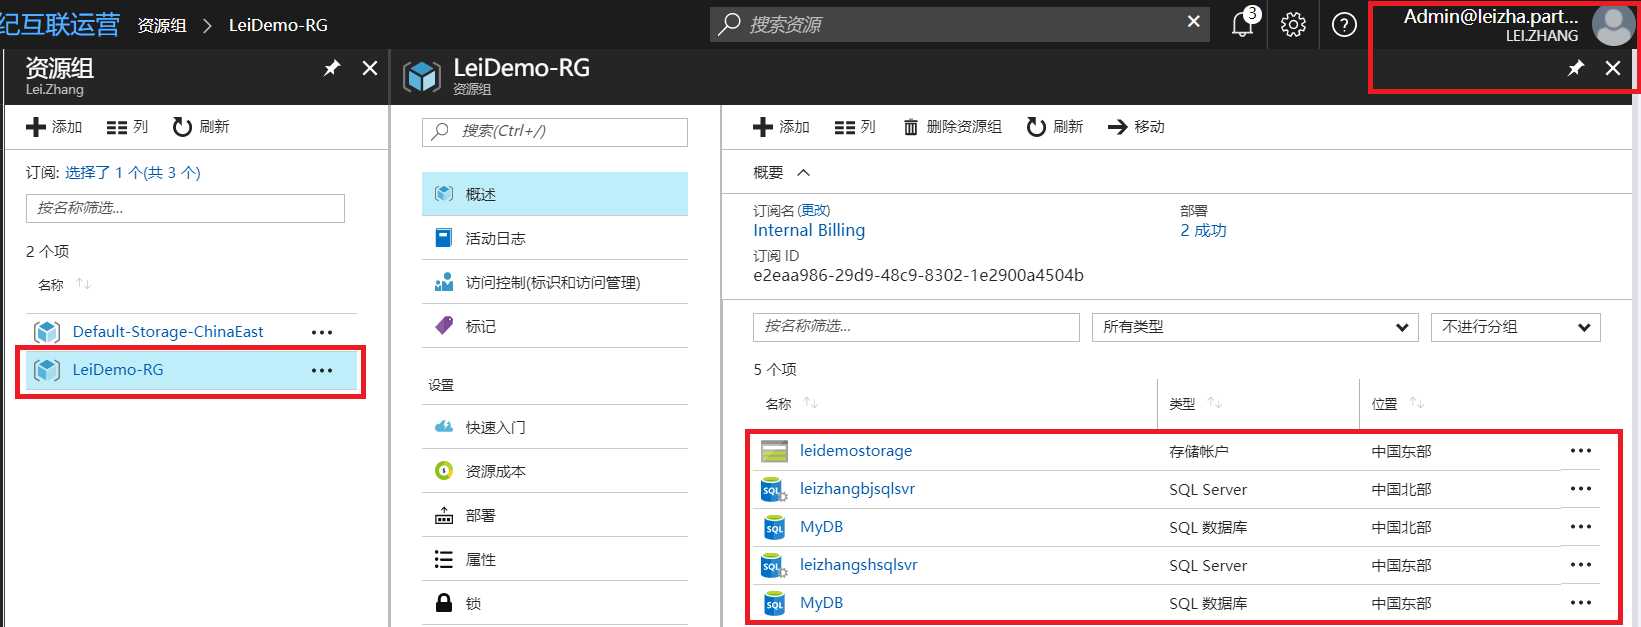Open the Admin account menu
Screen dimensions: 1641x627
coord(1490,24)
